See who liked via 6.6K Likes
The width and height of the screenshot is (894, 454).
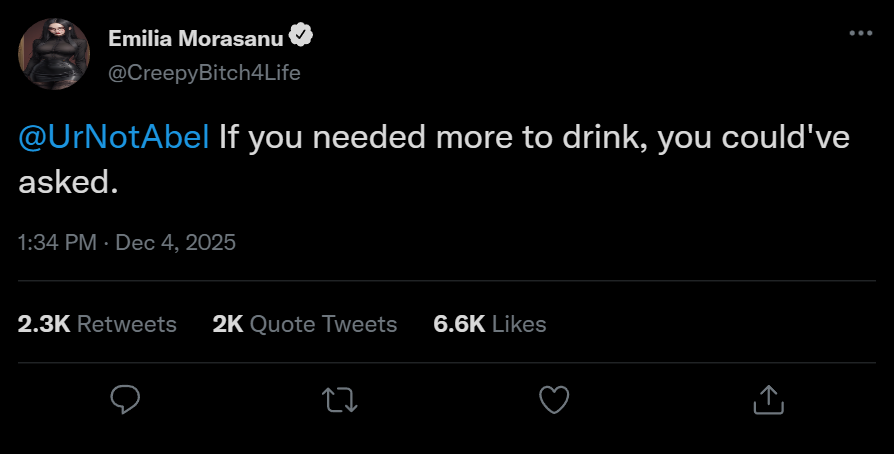(x=489, y=324)
